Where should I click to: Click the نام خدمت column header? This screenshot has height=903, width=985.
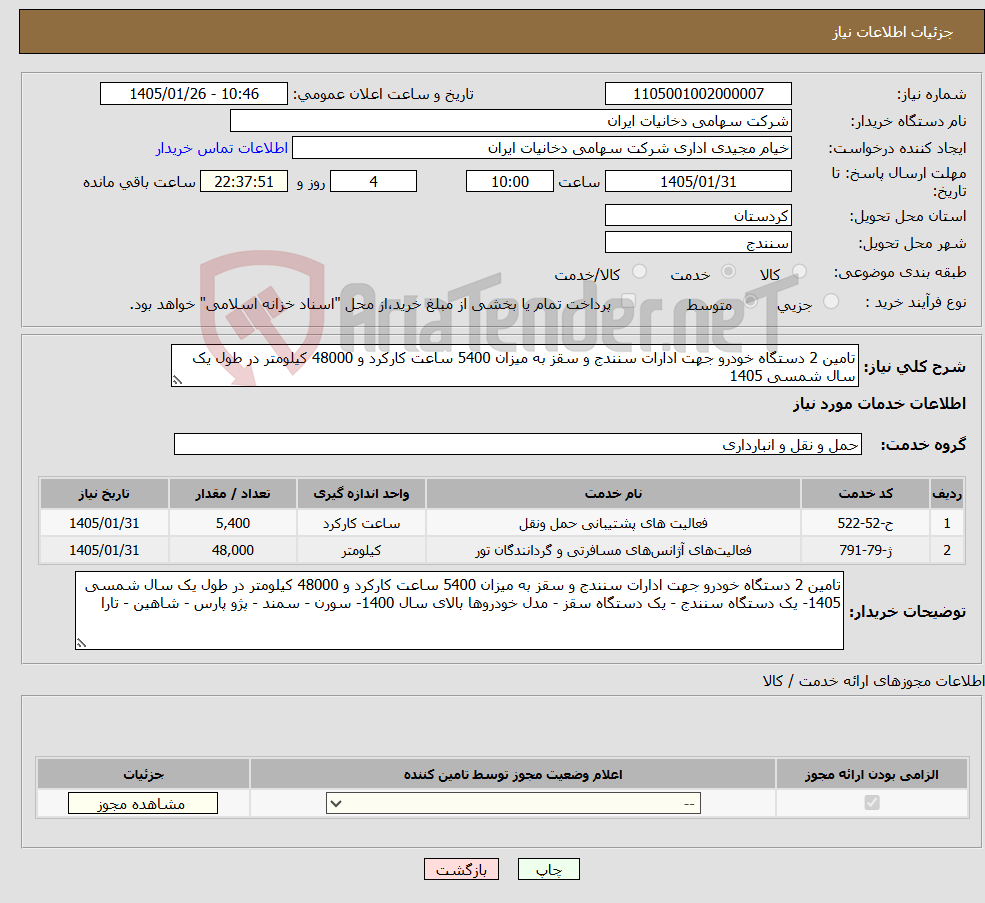click(613, 493)
